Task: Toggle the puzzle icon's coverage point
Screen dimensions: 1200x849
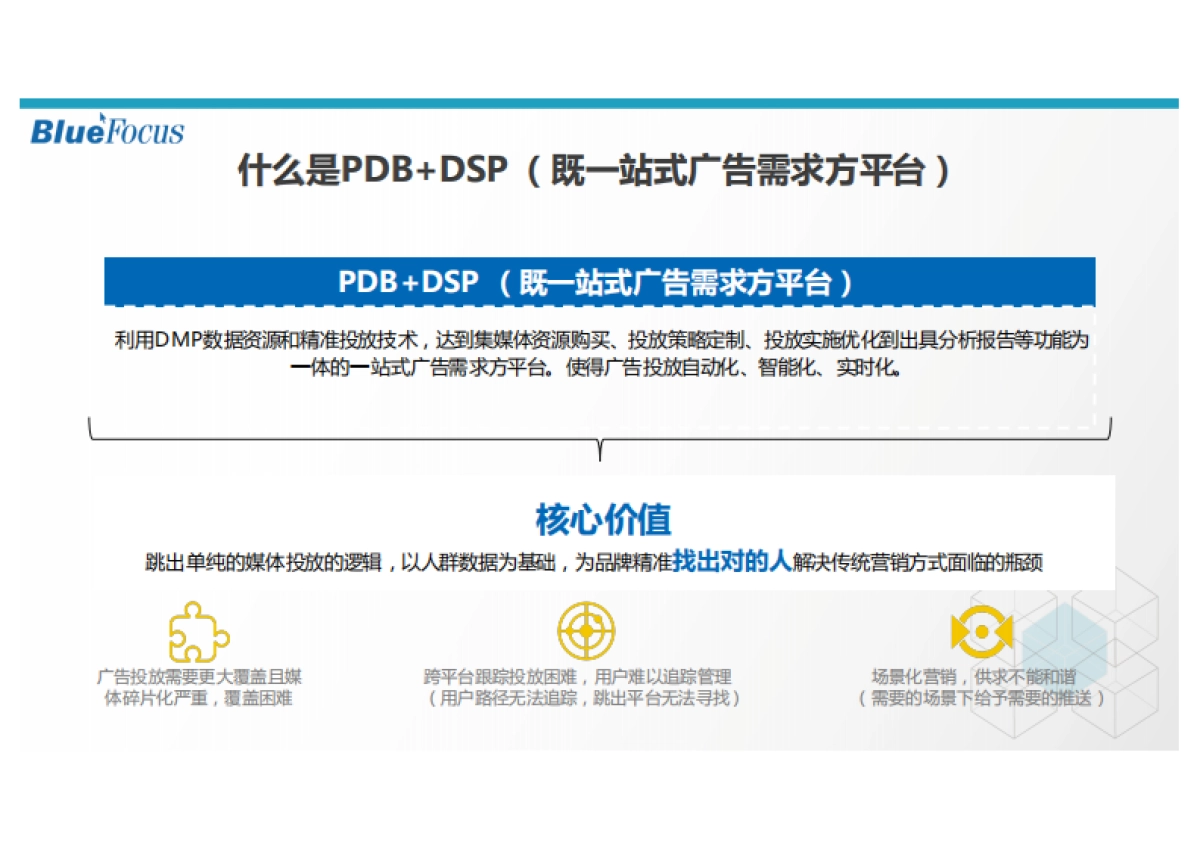Action: coord(195,632)
